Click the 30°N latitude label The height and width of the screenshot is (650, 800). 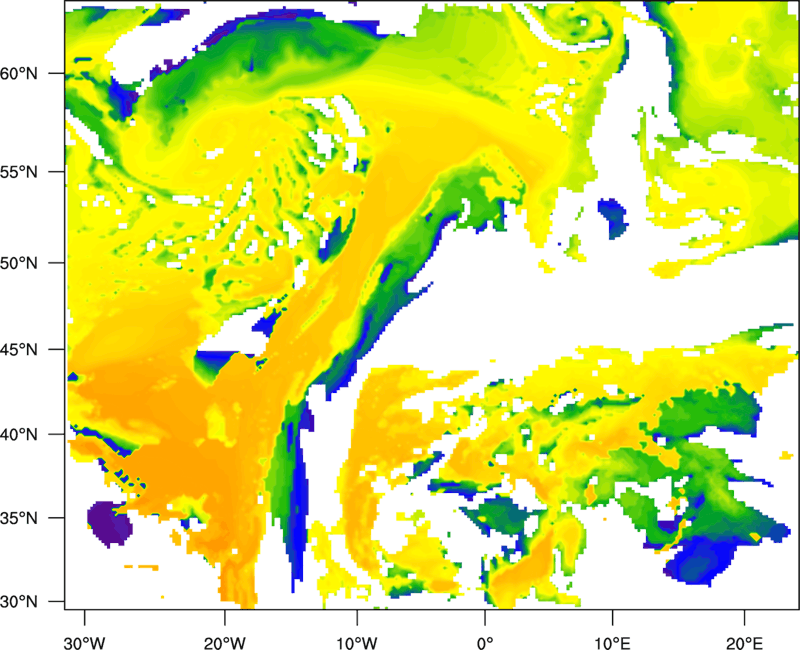click(19, 602)
